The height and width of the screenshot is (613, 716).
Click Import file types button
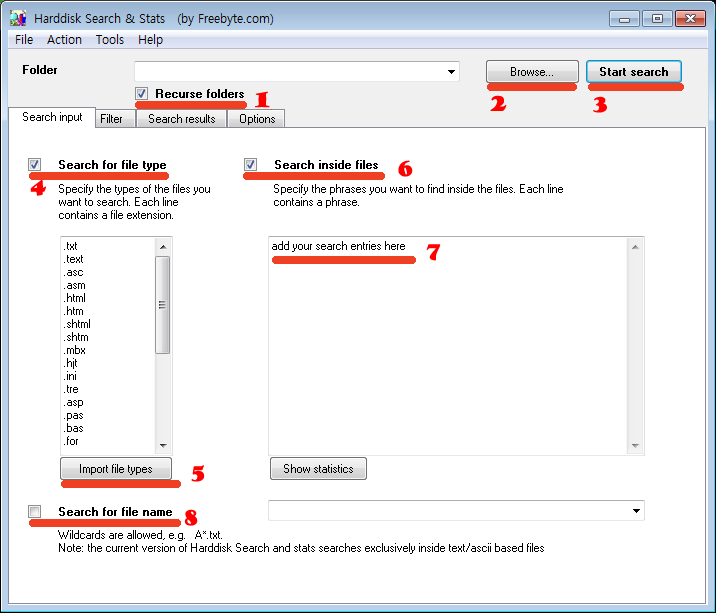[x=116, y=469]
